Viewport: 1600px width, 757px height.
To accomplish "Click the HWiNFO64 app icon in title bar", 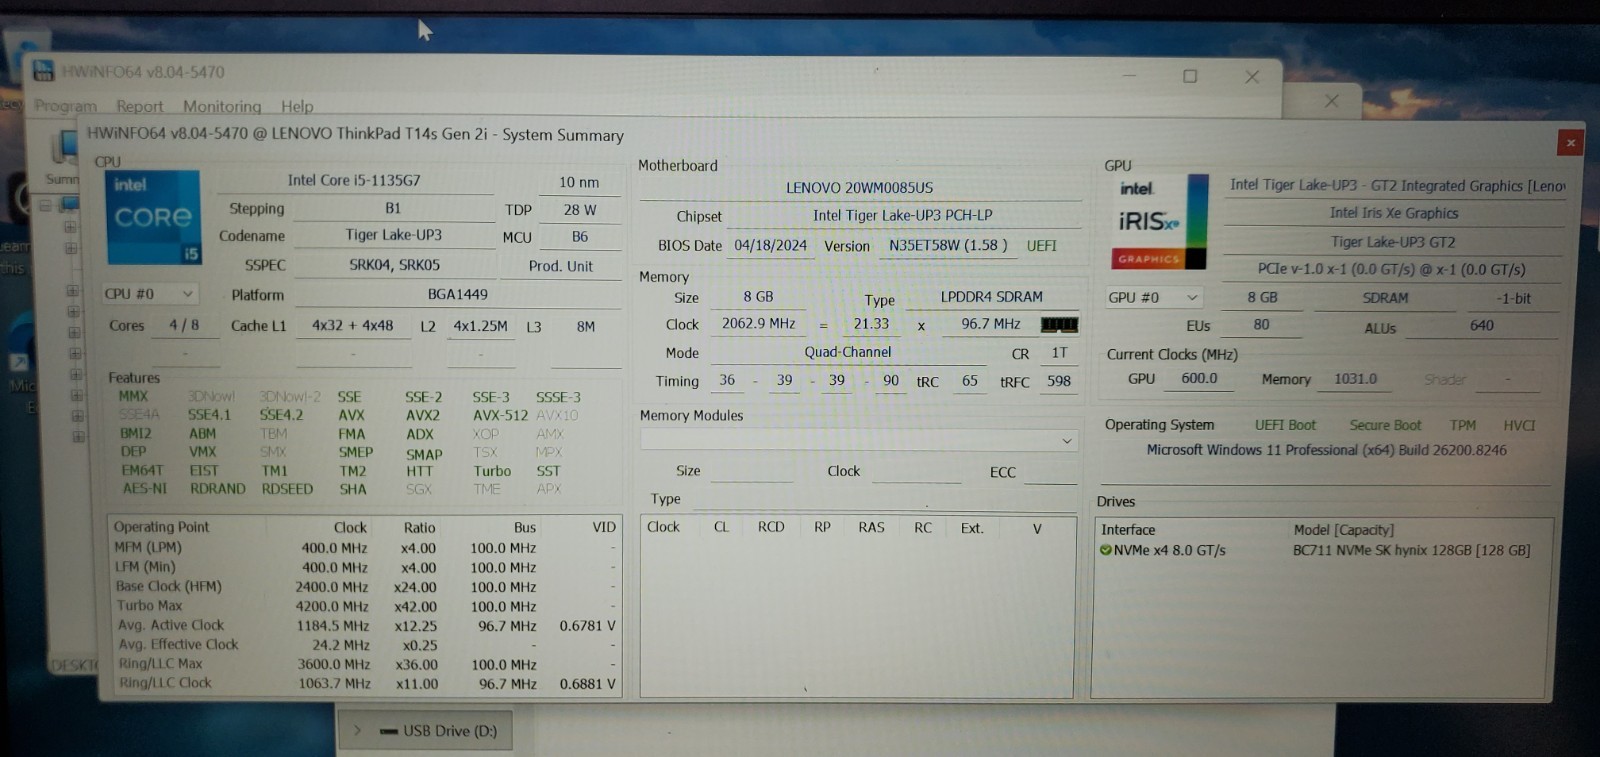I will [43, 72].
